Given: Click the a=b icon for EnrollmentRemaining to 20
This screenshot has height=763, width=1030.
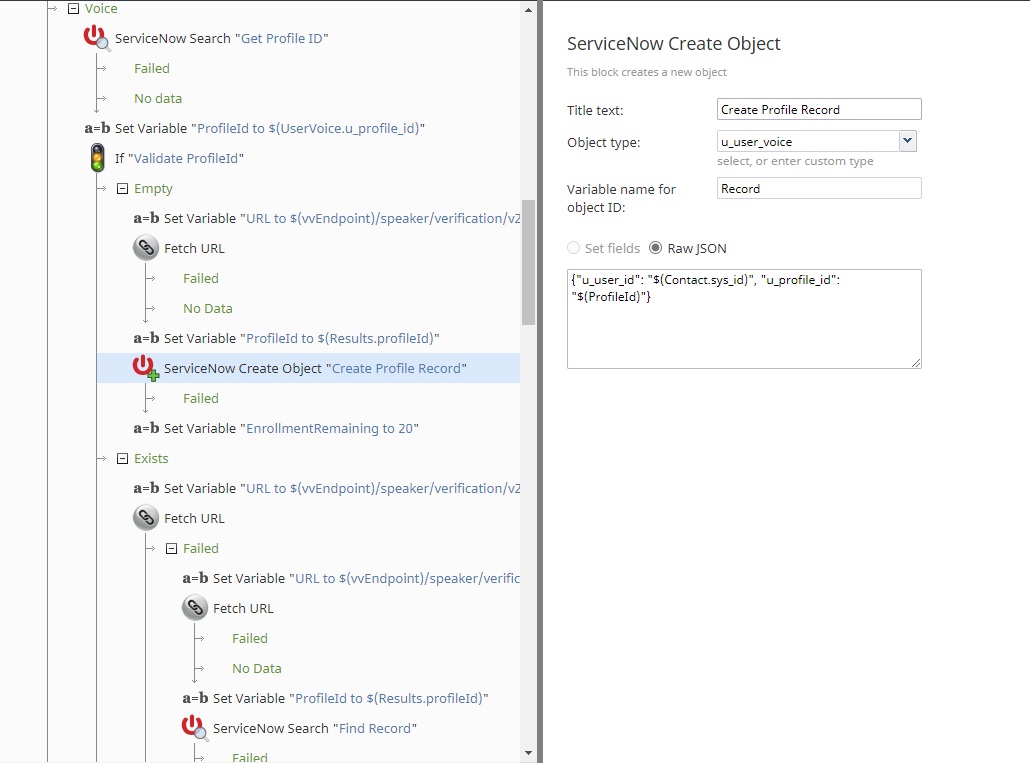Looking at the screenshot, I should click(x=146, y=428).
